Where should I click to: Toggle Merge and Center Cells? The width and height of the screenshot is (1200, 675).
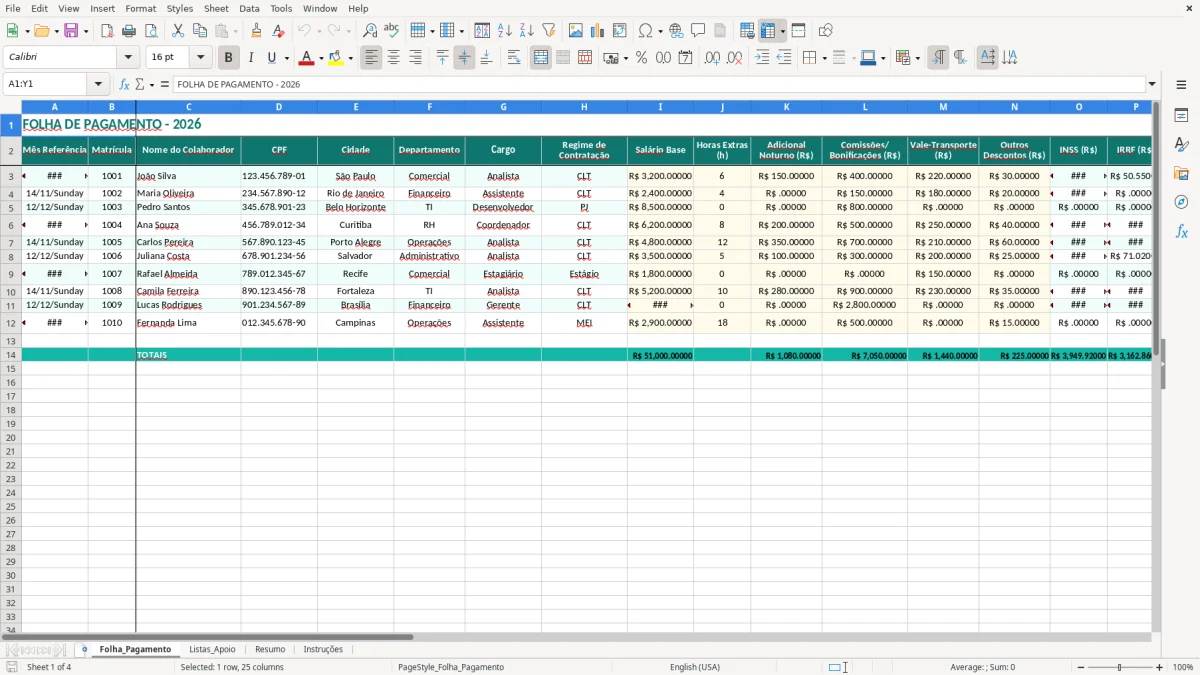(x=541, y=58)
